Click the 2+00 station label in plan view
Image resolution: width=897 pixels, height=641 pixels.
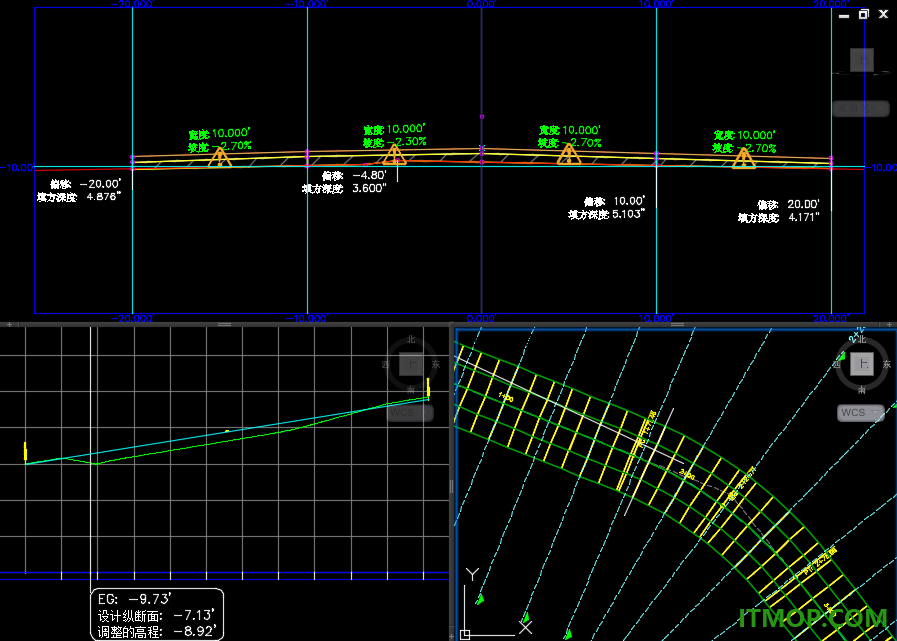[687, 474]
